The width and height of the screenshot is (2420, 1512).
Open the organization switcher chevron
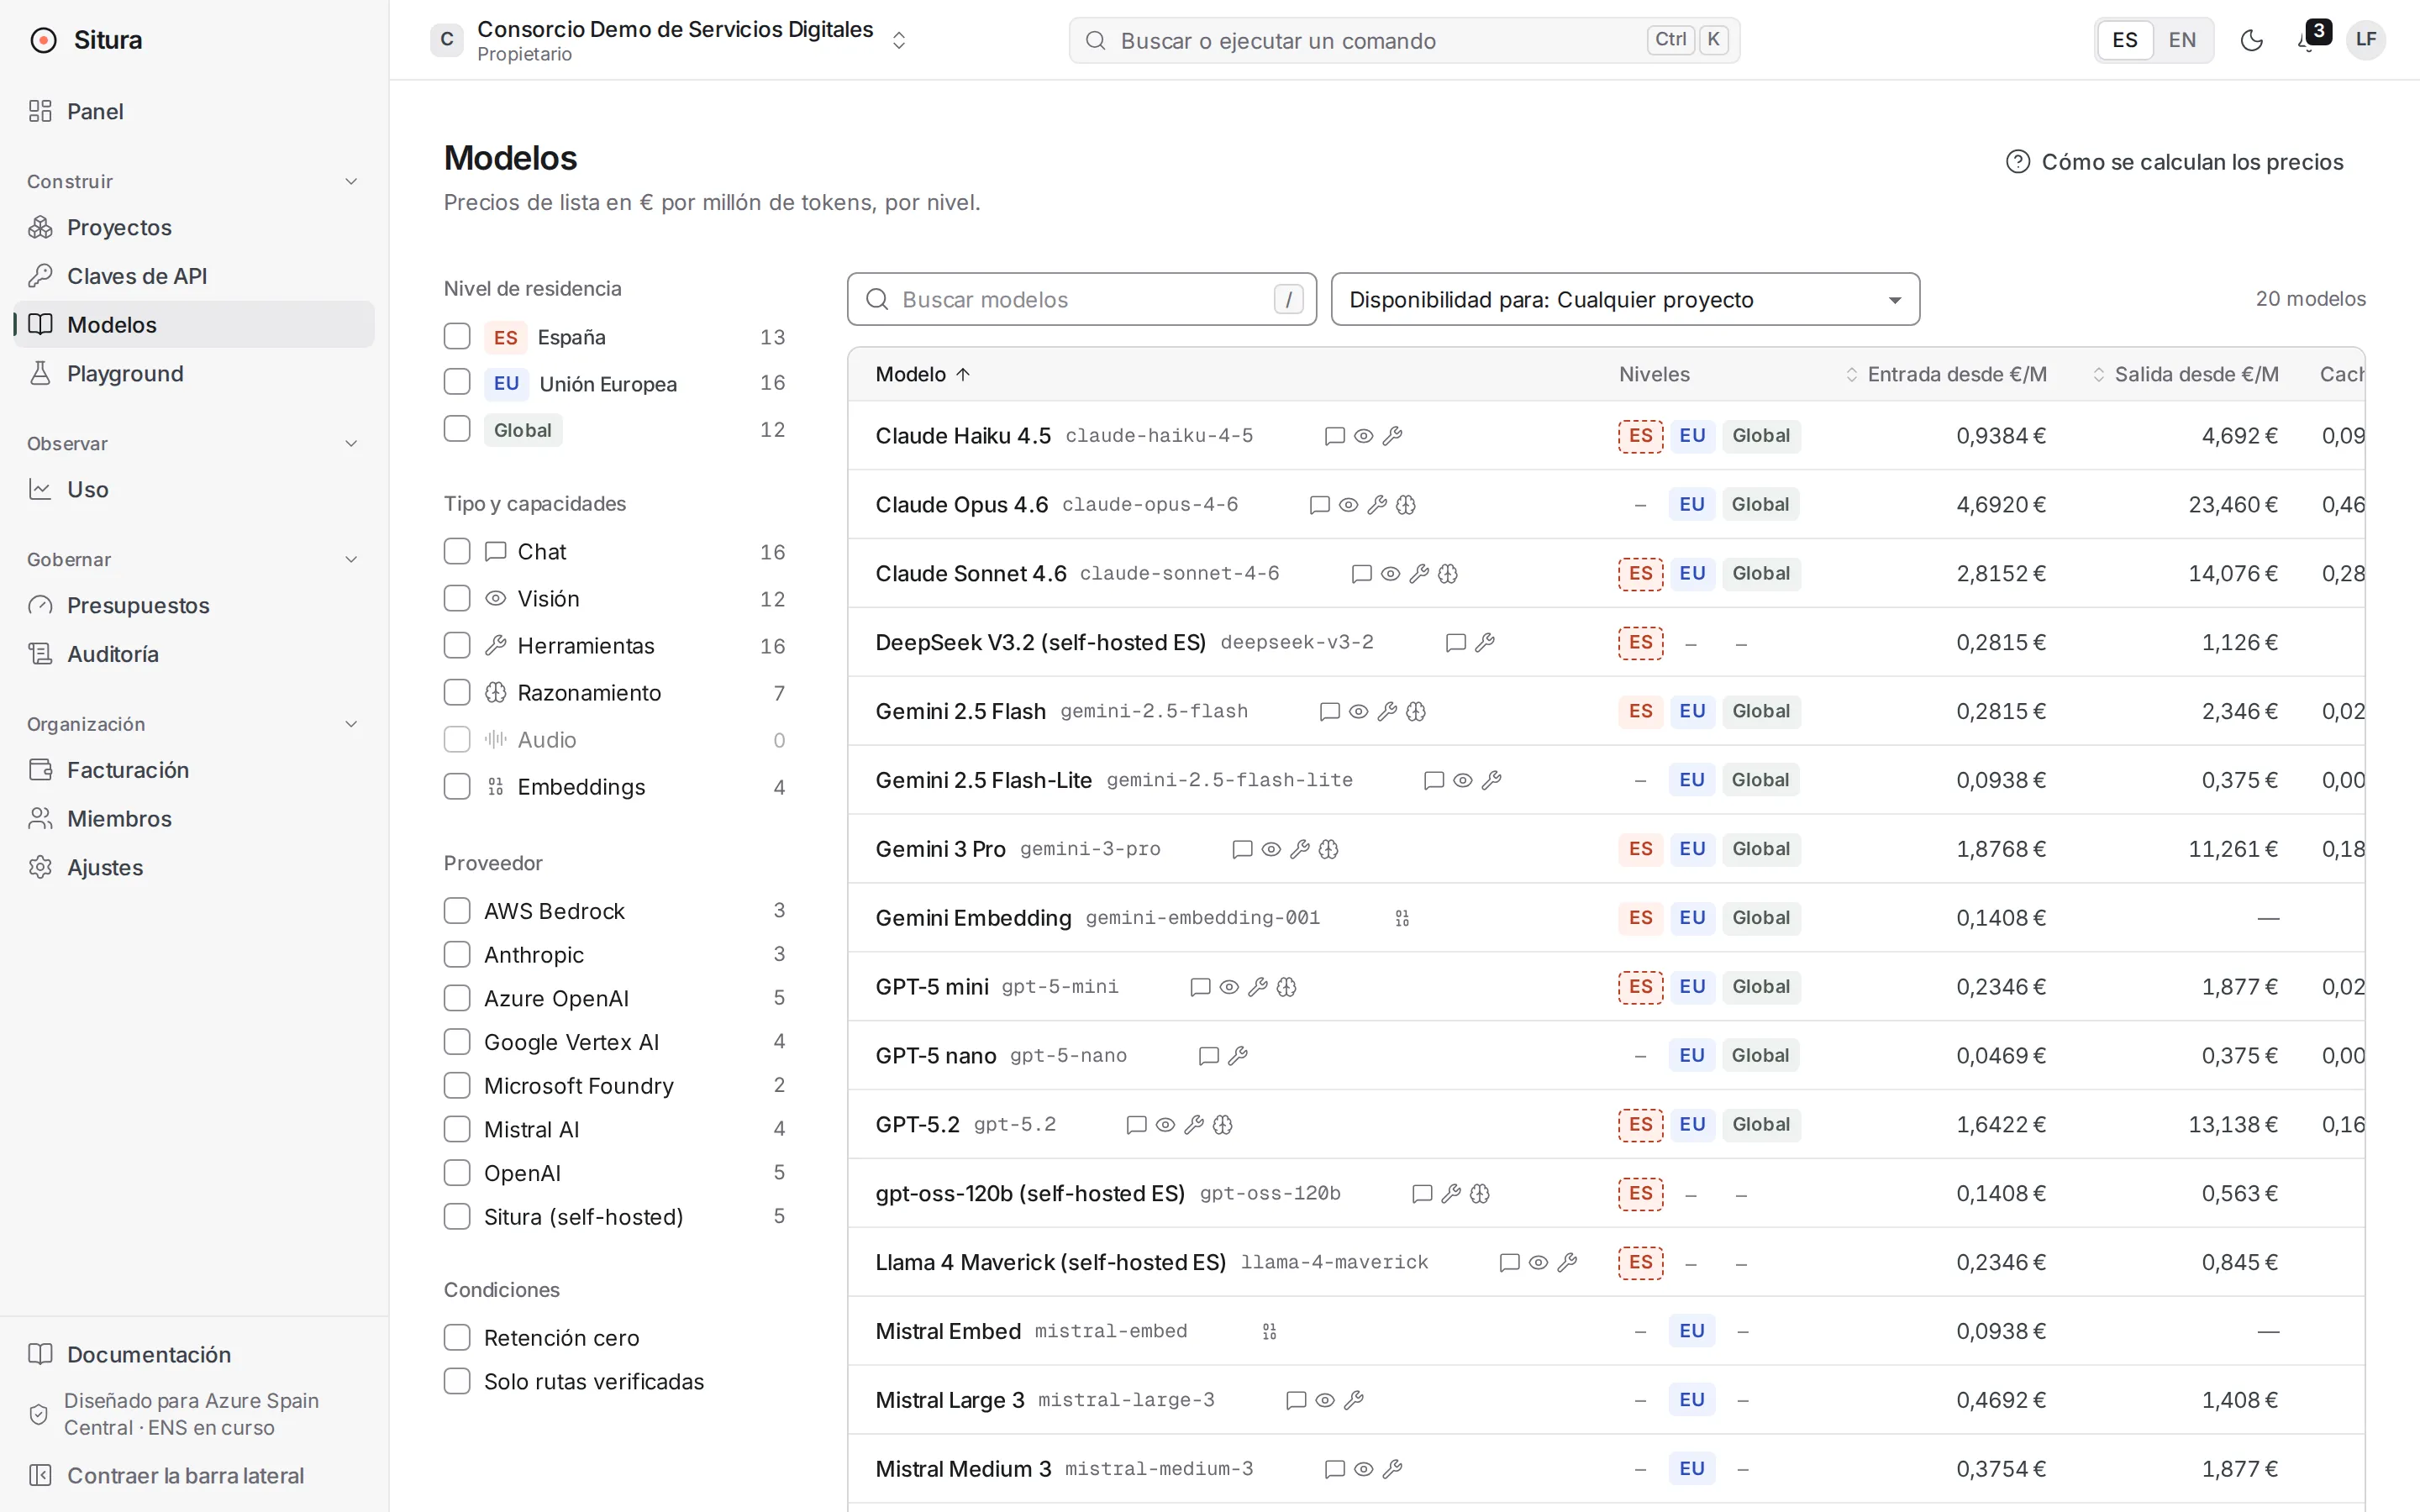[x=899, y=40]
